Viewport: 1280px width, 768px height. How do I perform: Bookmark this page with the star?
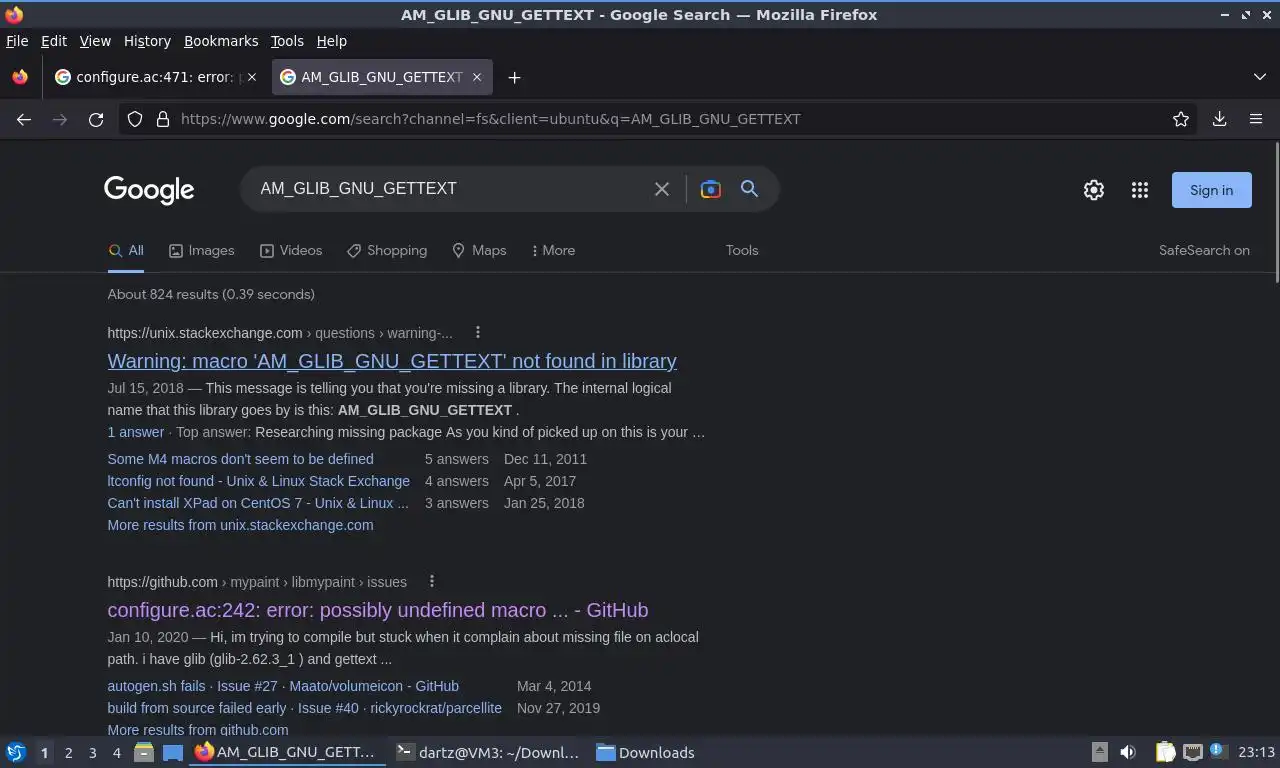click(1181, 119)
